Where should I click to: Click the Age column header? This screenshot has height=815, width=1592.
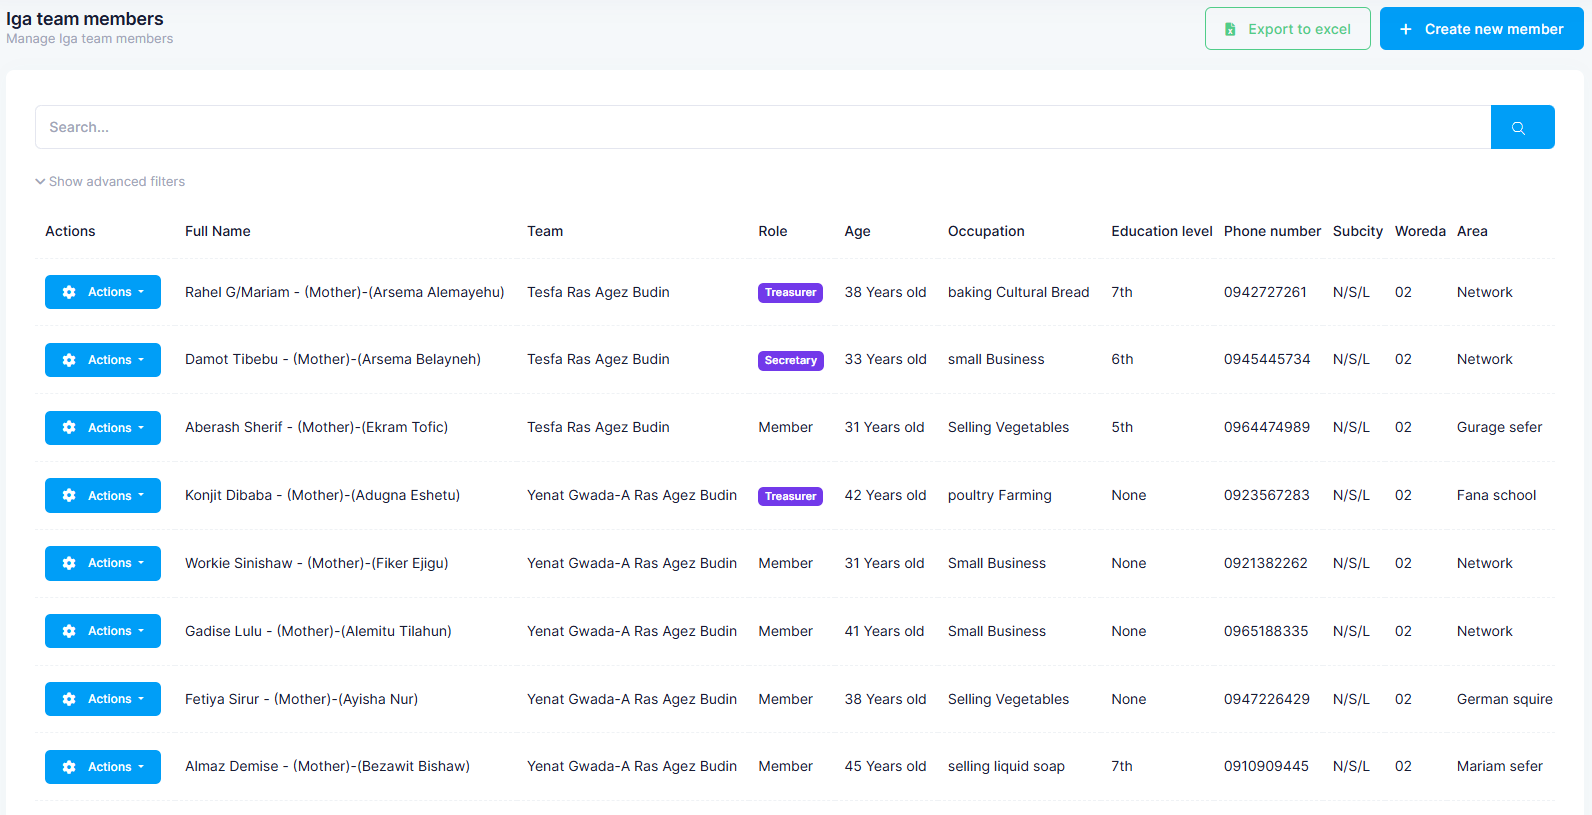pos(857,231)
